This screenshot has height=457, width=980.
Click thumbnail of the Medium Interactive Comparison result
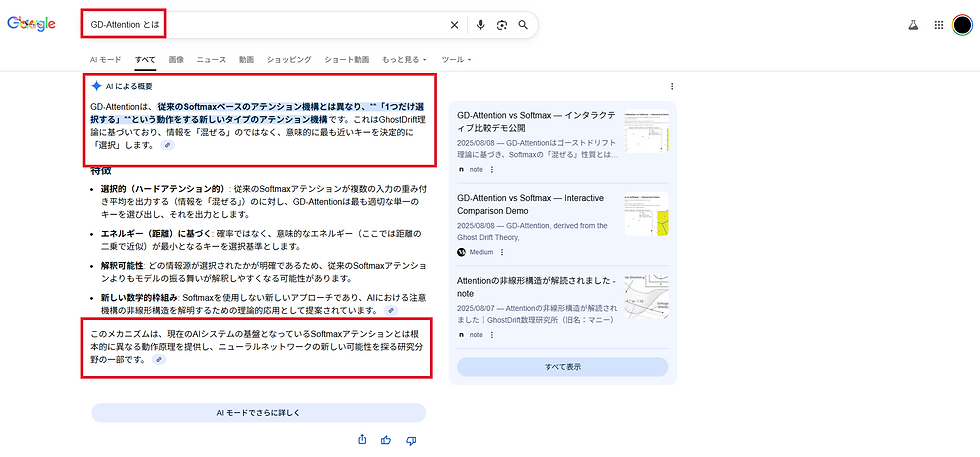coord(646,214)
